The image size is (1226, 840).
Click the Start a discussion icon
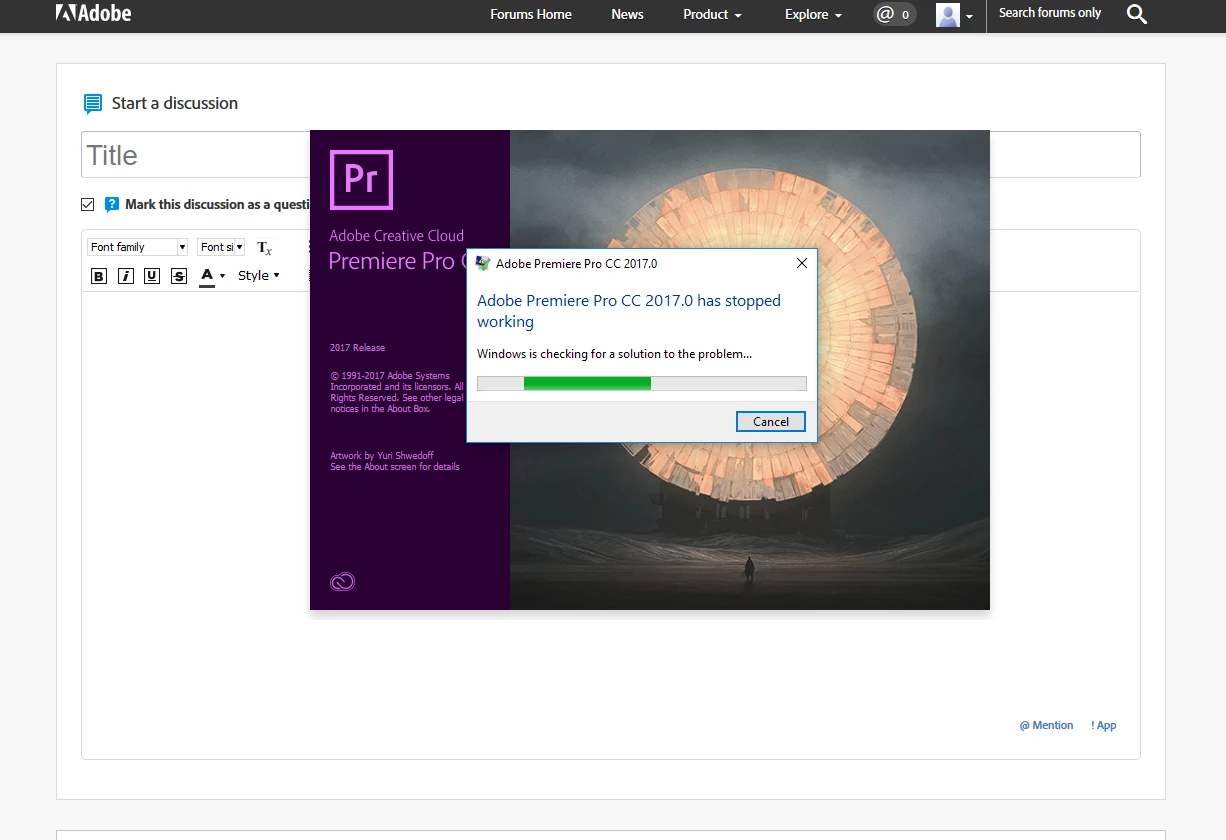93,103
